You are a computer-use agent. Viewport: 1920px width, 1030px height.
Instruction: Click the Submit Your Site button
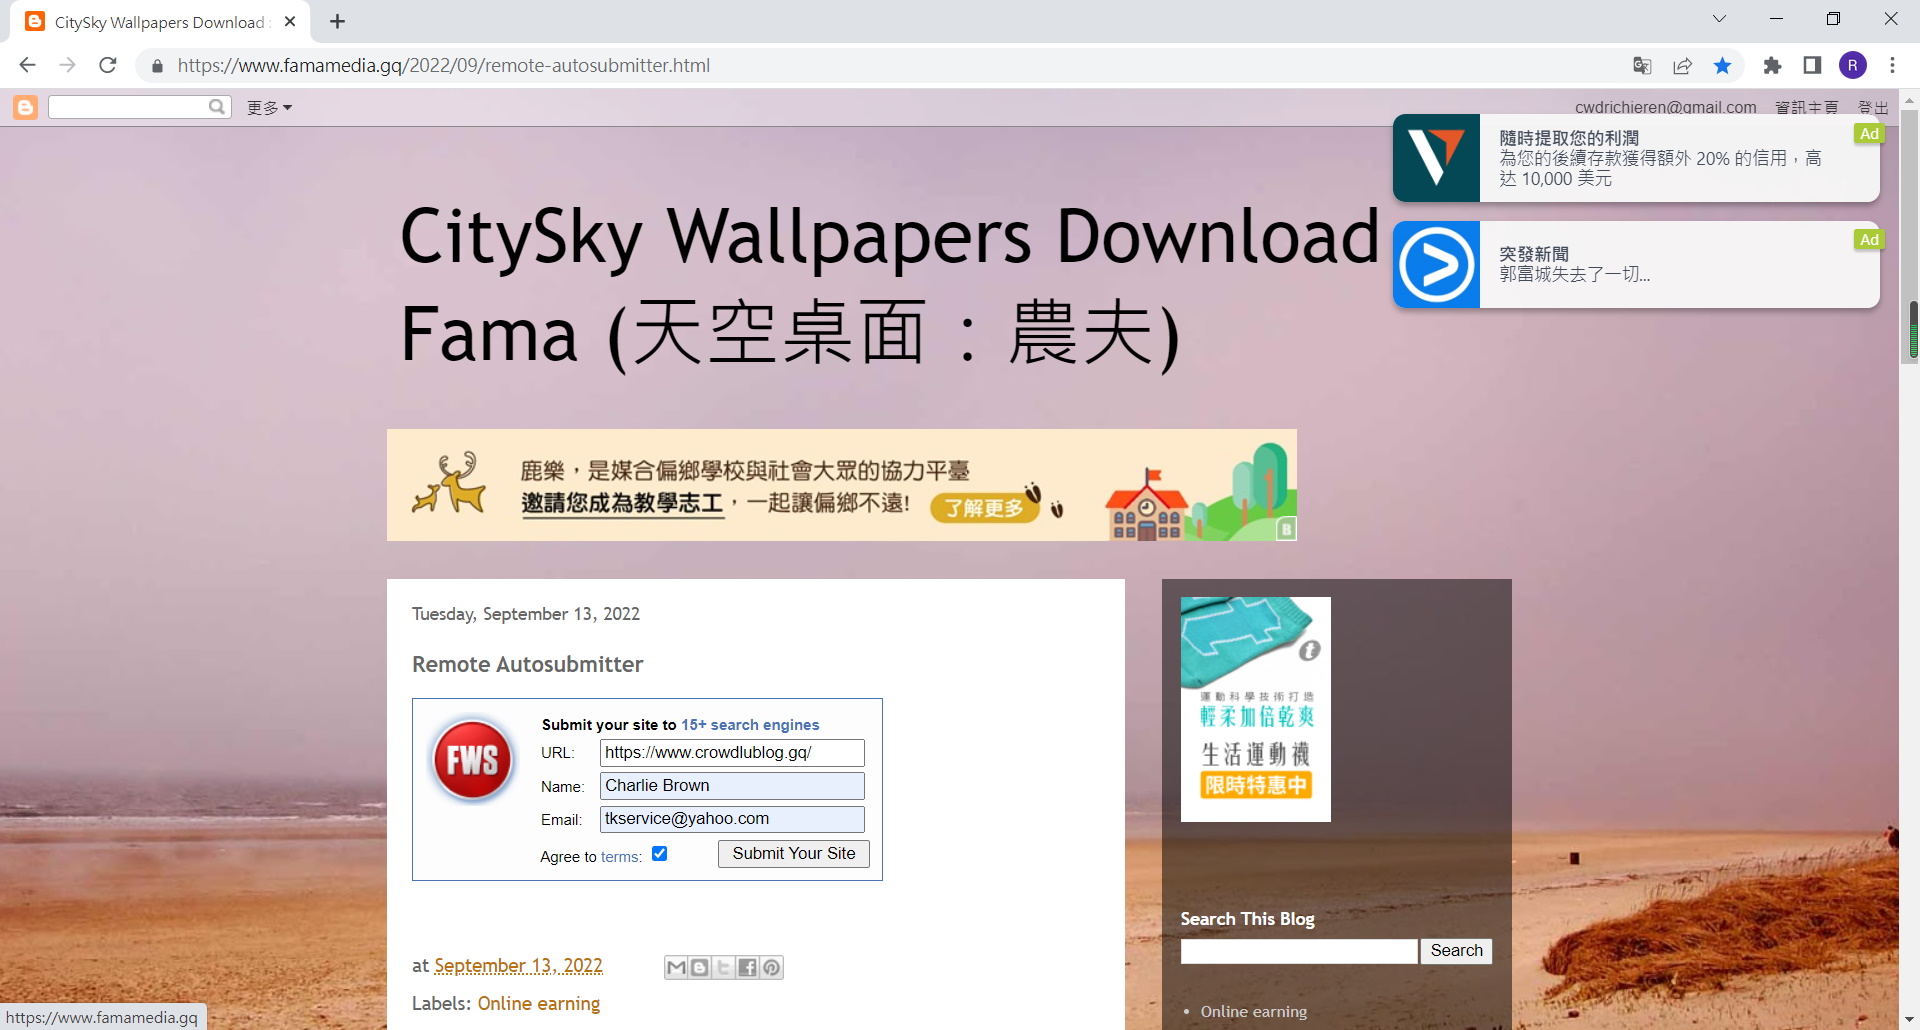794,854
